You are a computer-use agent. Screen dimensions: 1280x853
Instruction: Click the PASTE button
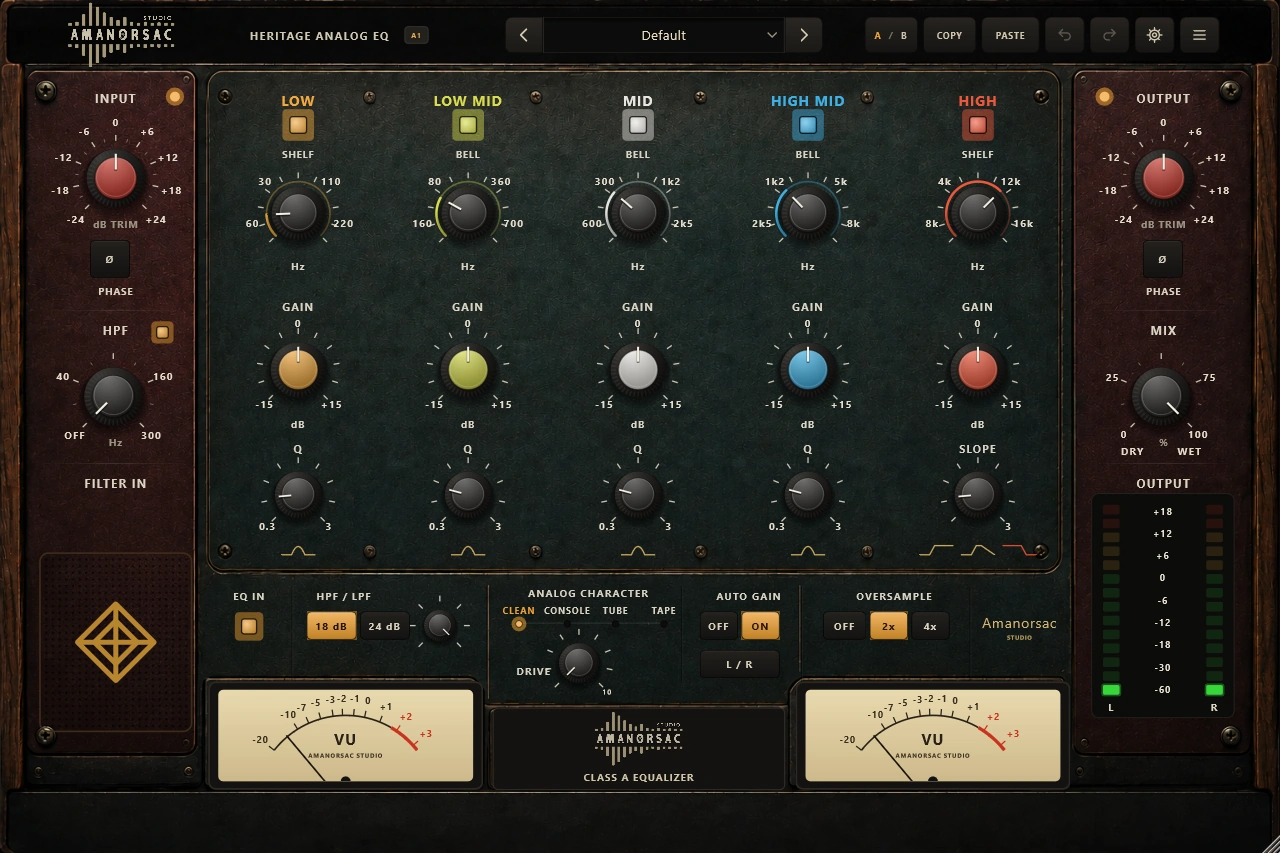1010,35
